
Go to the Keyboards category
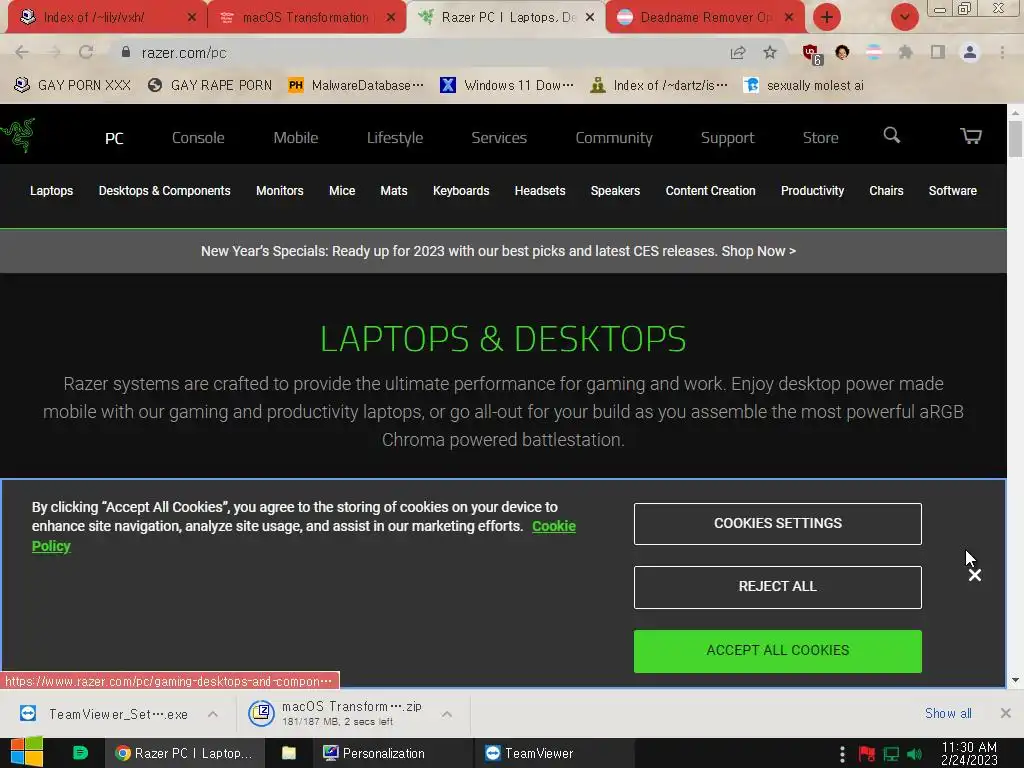pos(461,191)
